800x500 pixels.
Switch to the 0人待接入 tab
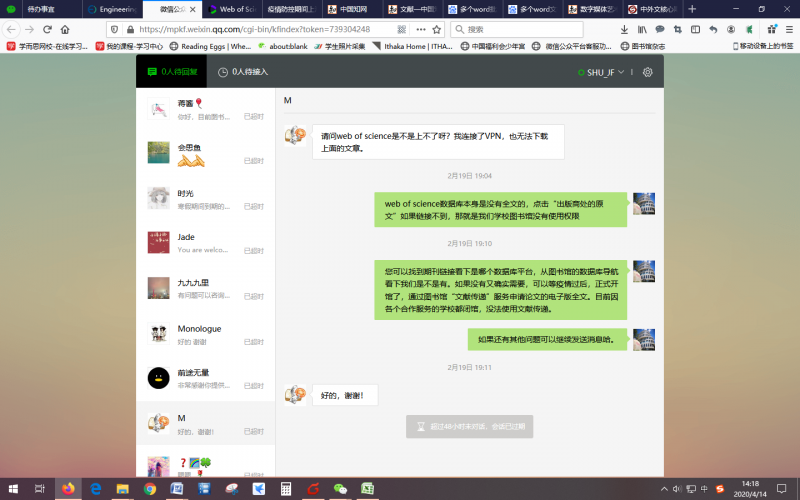point(242,72)
